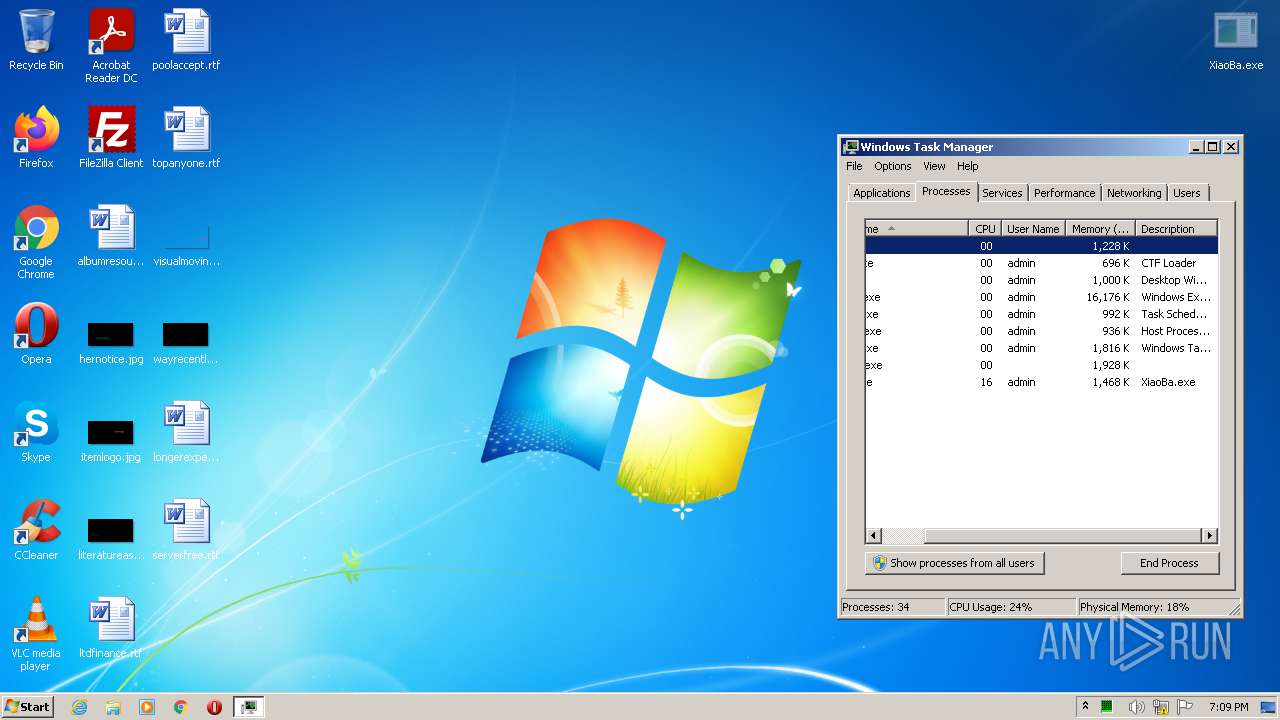Select the visualmovin... desktop file
Viewport: 1280px width, 720px height.
[x=186, y=246]
